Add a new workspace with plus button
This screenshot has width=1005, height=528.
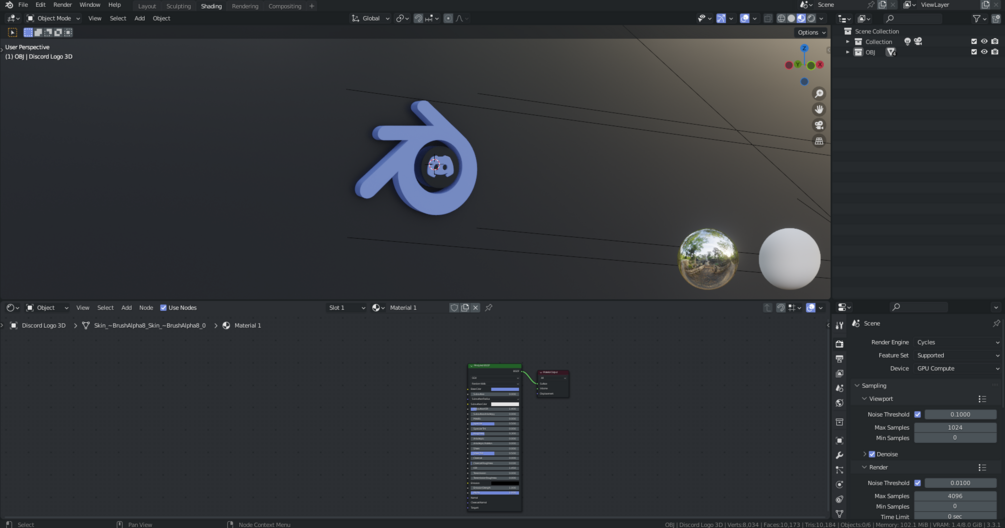312,6
